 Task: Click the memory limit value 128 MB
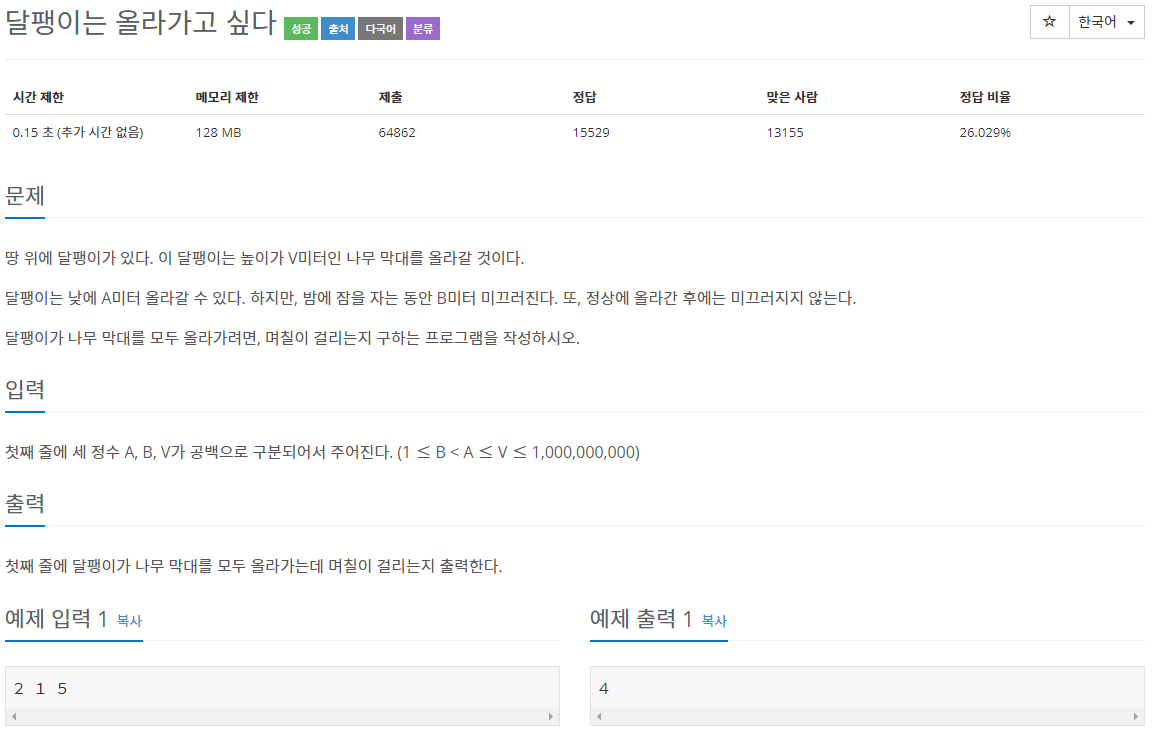tap(218, 133)
